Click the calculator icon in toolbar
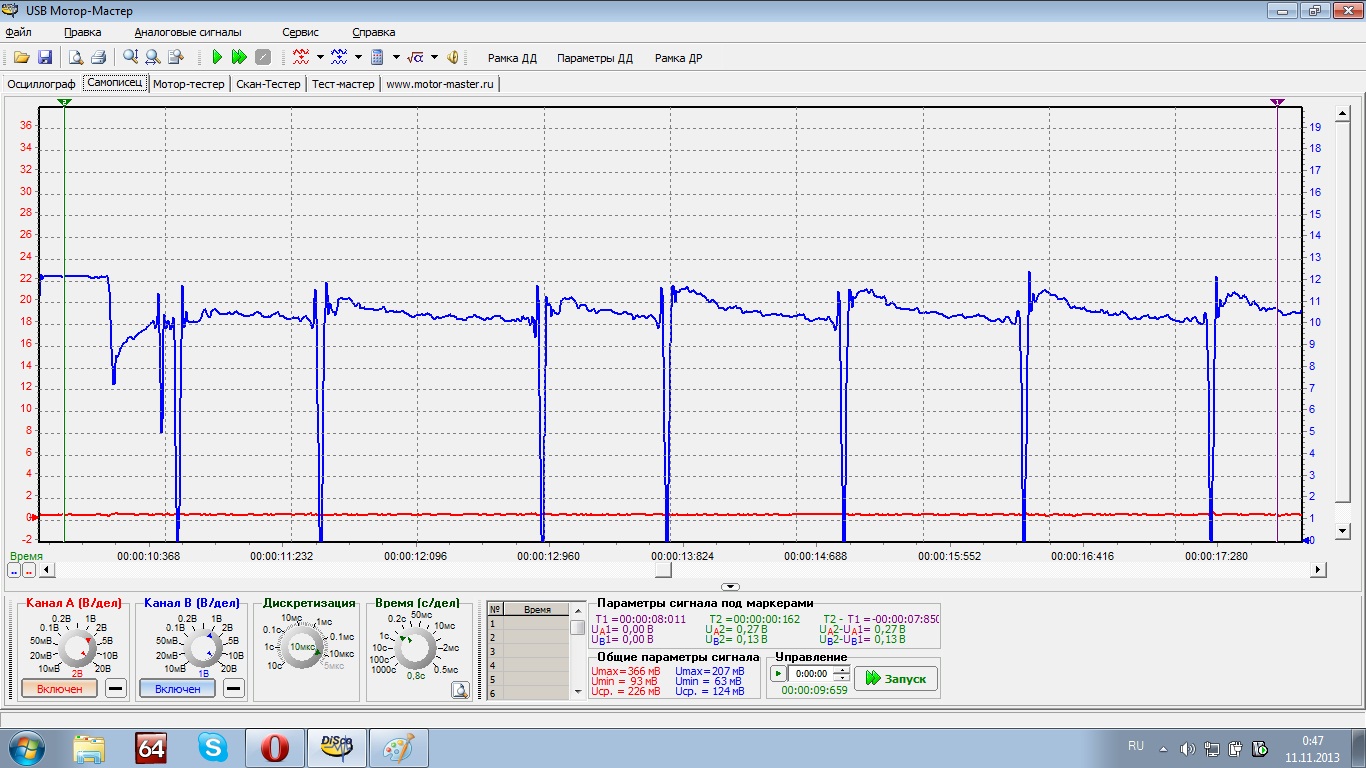1366x768 pixels. coord(378,58)
